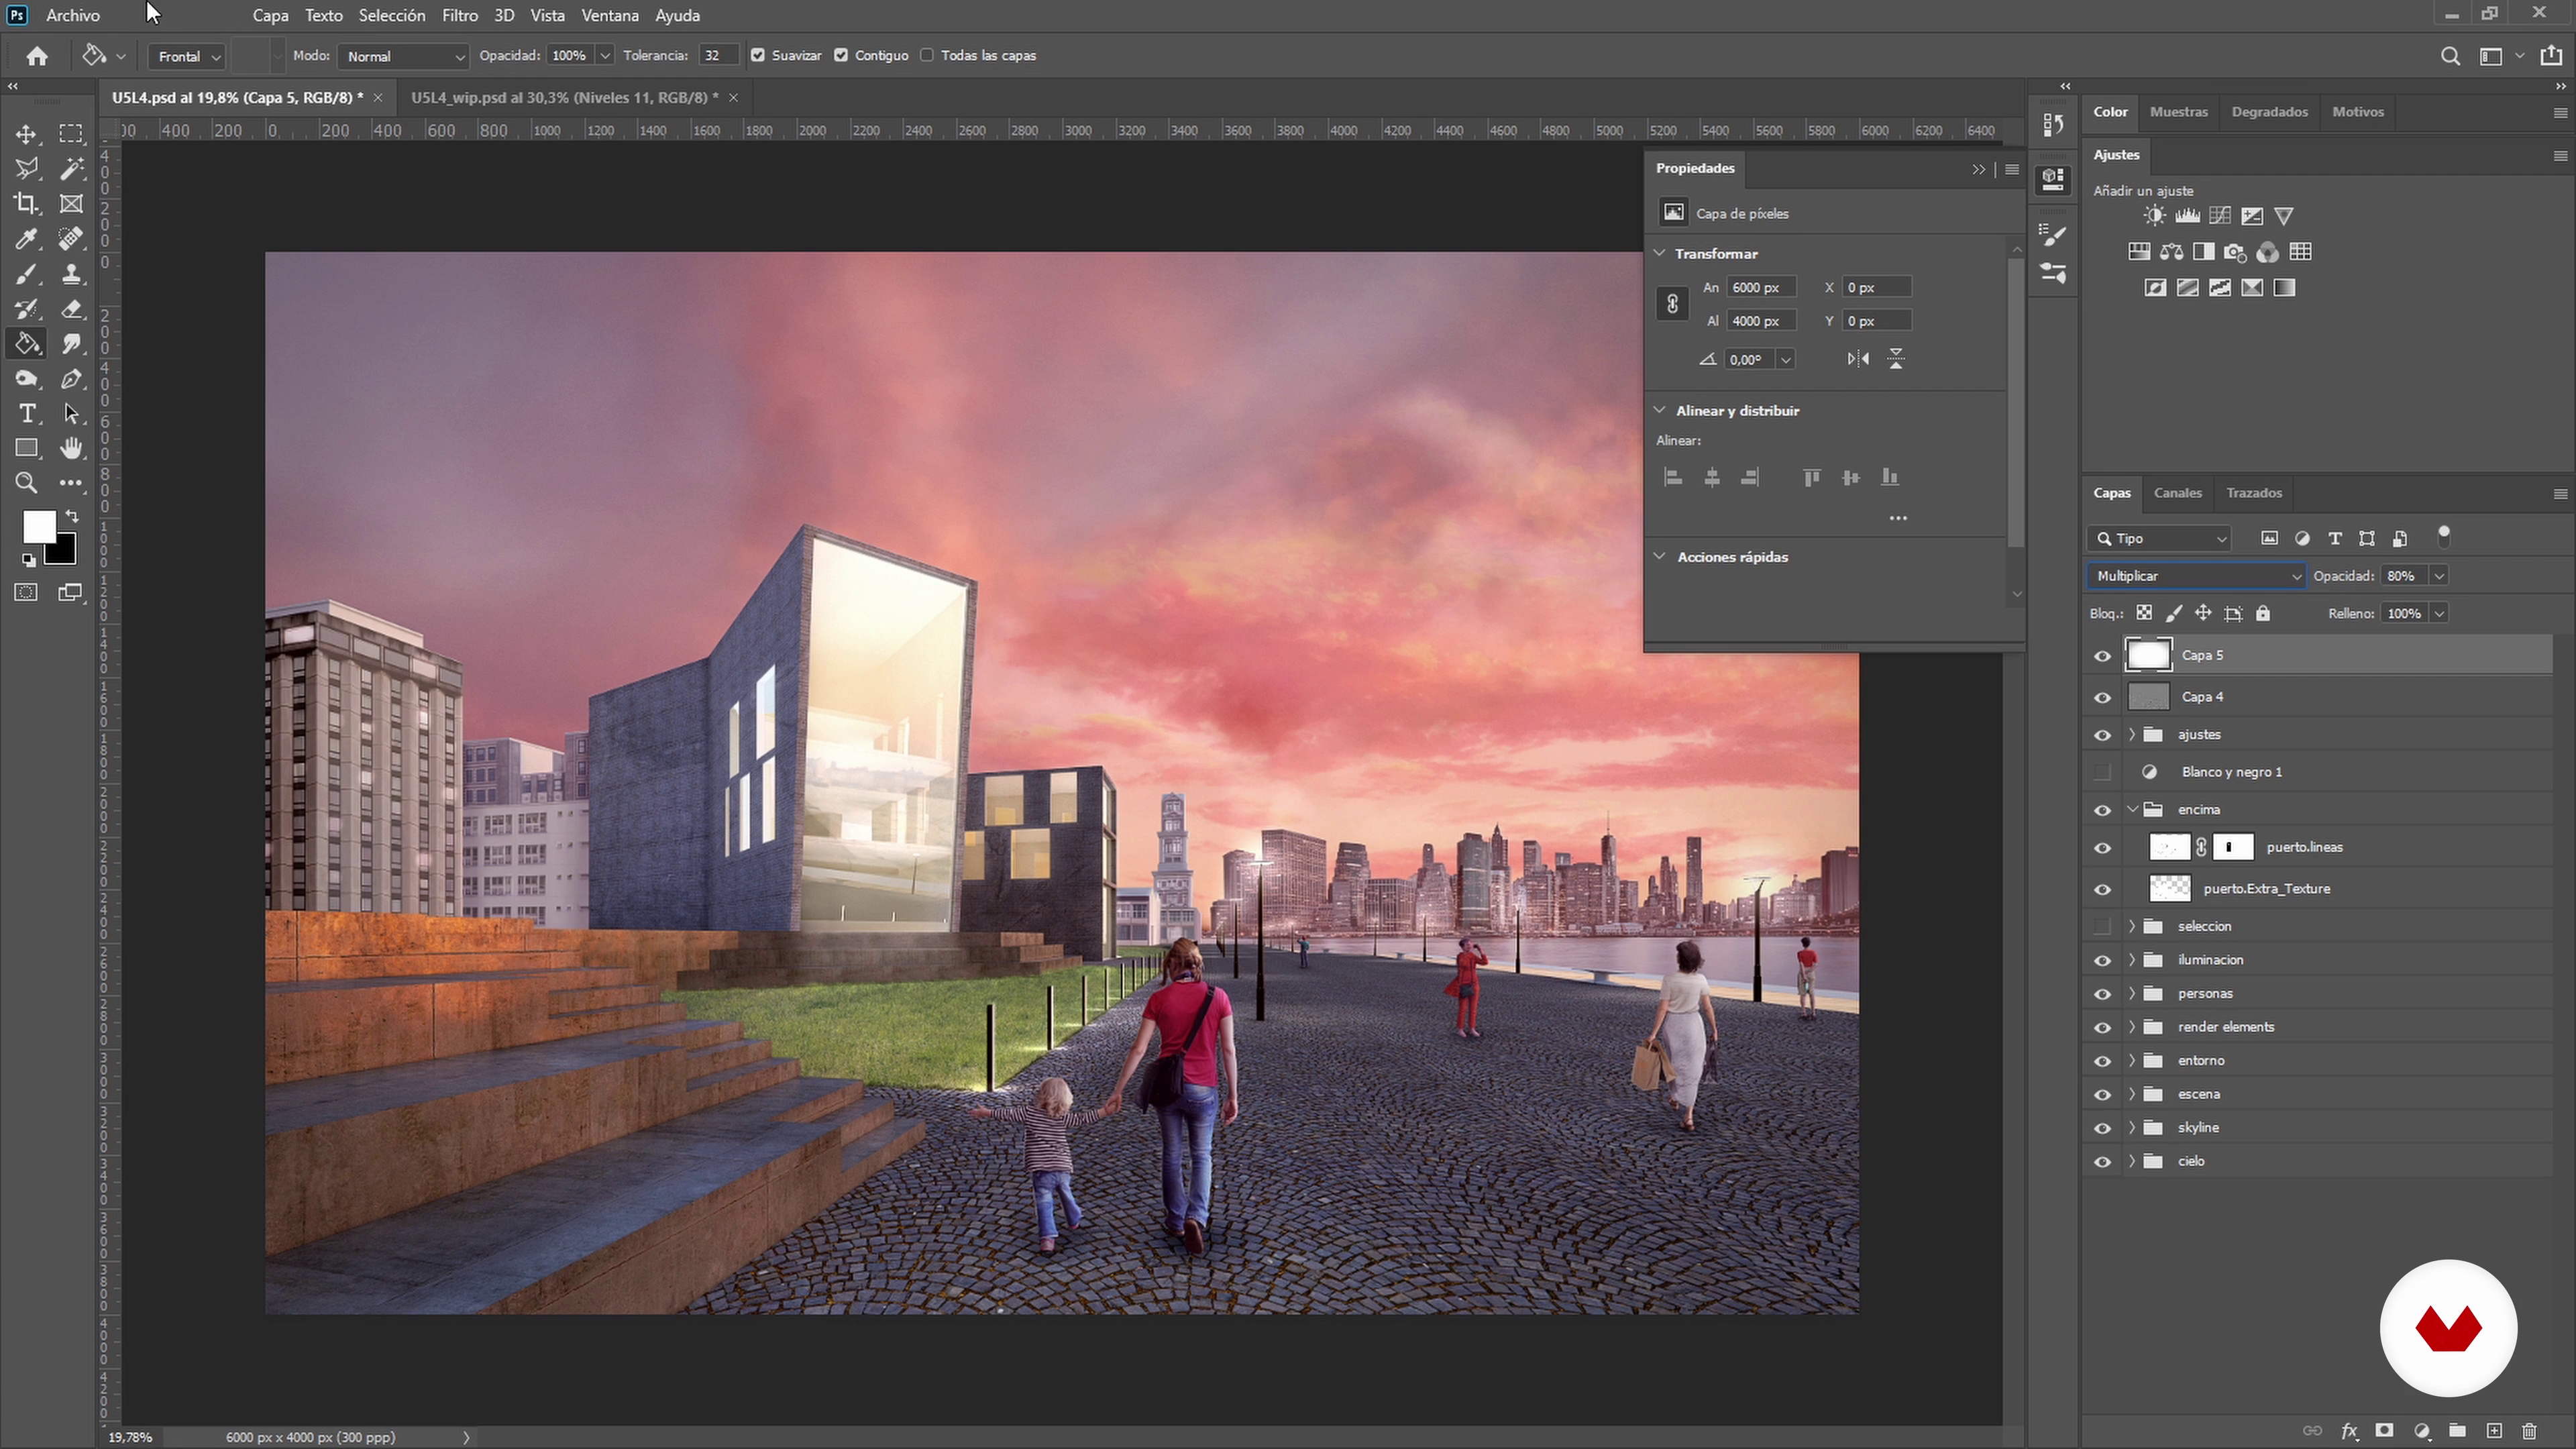
Task: Open layer effects fx menu
Action: tap(2349, 1431)
